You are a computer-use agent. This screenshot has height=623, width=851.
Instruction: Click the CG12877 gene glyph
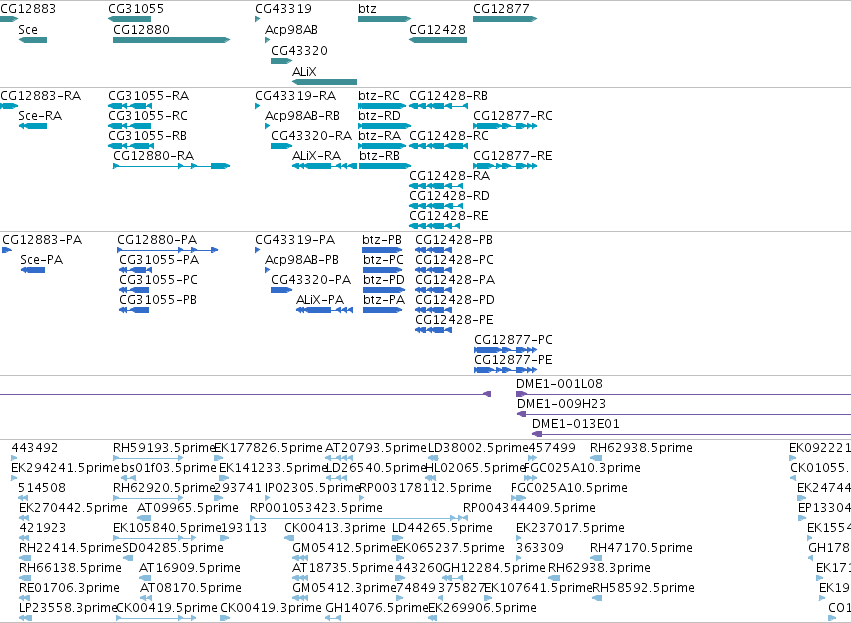pos(505,19)
